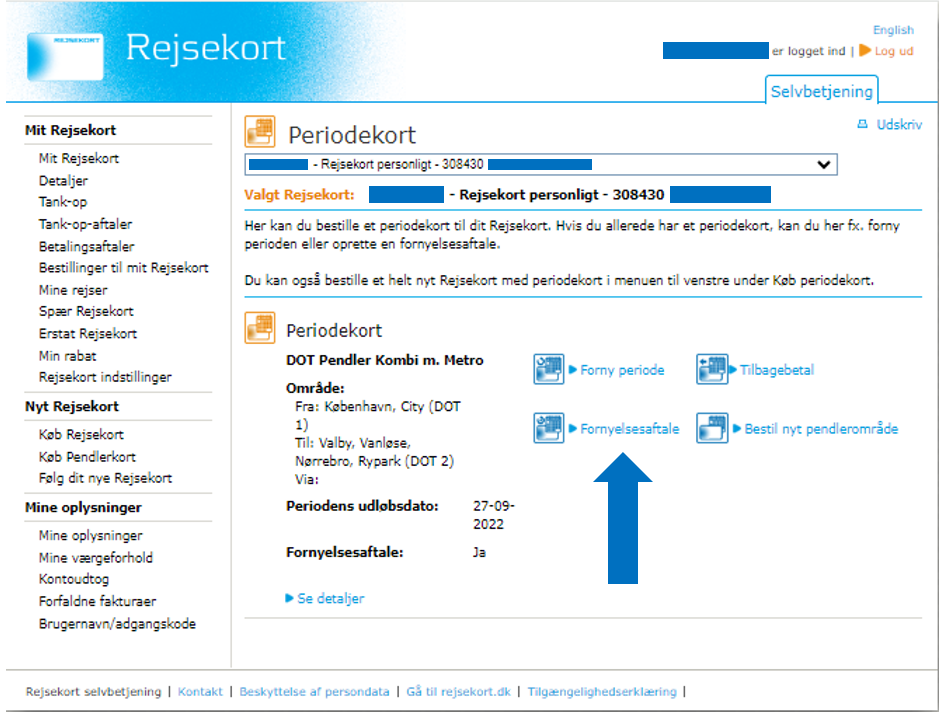Open Mine rejser in the sidebar
The width and height of the screenshot is (940, 712).
72,290
